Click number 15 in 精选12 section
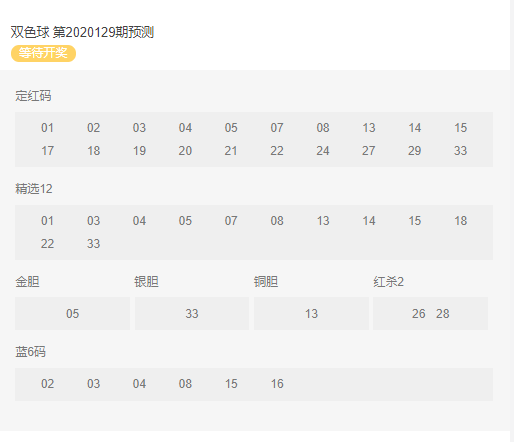 (415, 221)
